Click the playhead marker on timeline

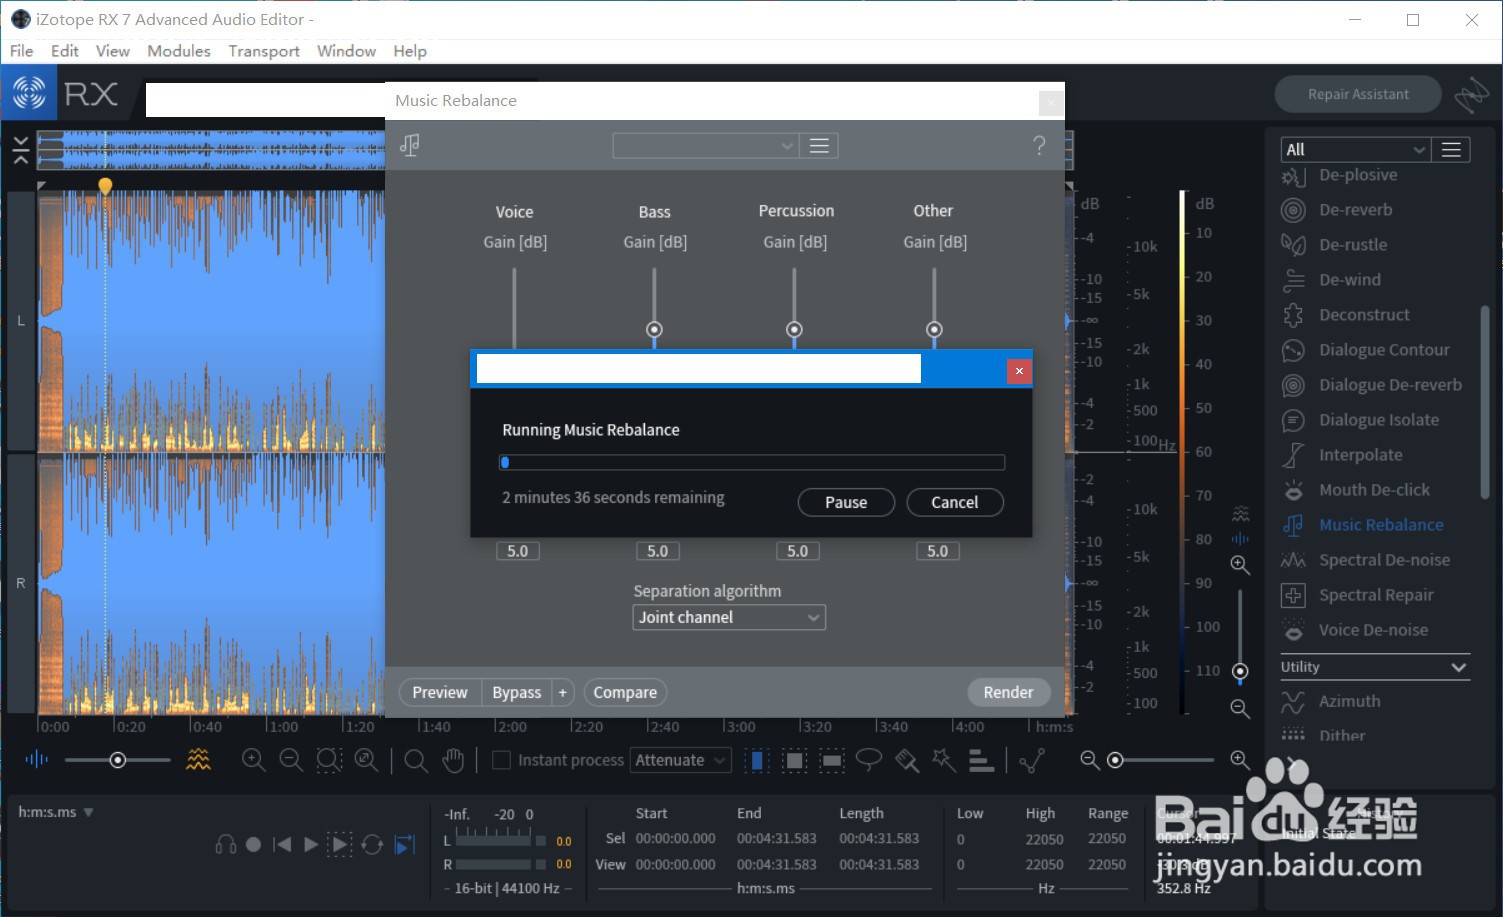coord(105,185)
